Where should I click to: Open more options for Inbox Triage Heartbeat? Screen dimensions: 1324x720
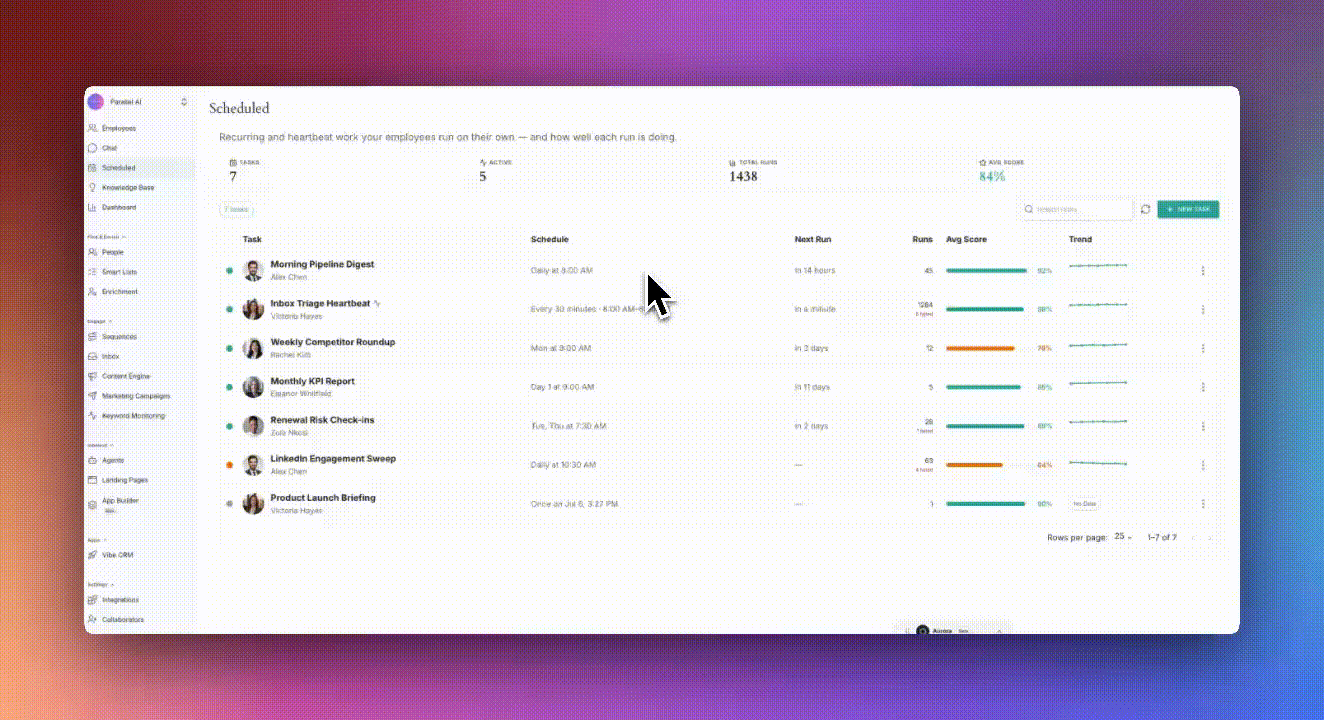click(x=1203, y=310)
